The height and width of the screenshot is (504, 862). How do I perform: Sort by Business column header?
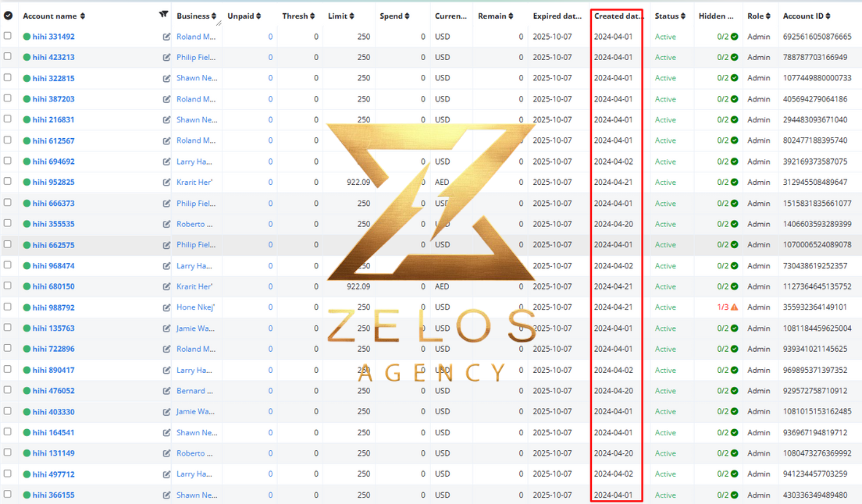coord(196,16)
